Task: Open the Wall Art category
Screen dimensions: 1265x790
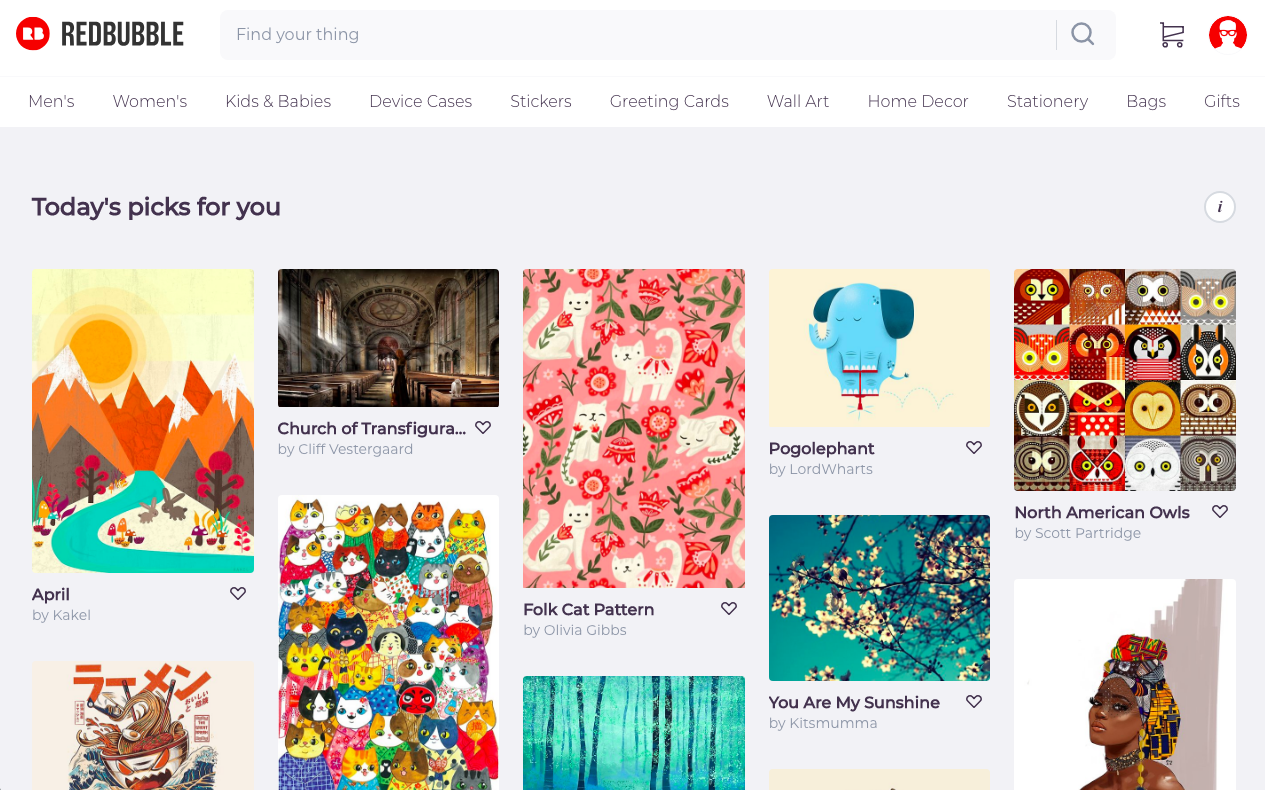Action: click(797, 101)
